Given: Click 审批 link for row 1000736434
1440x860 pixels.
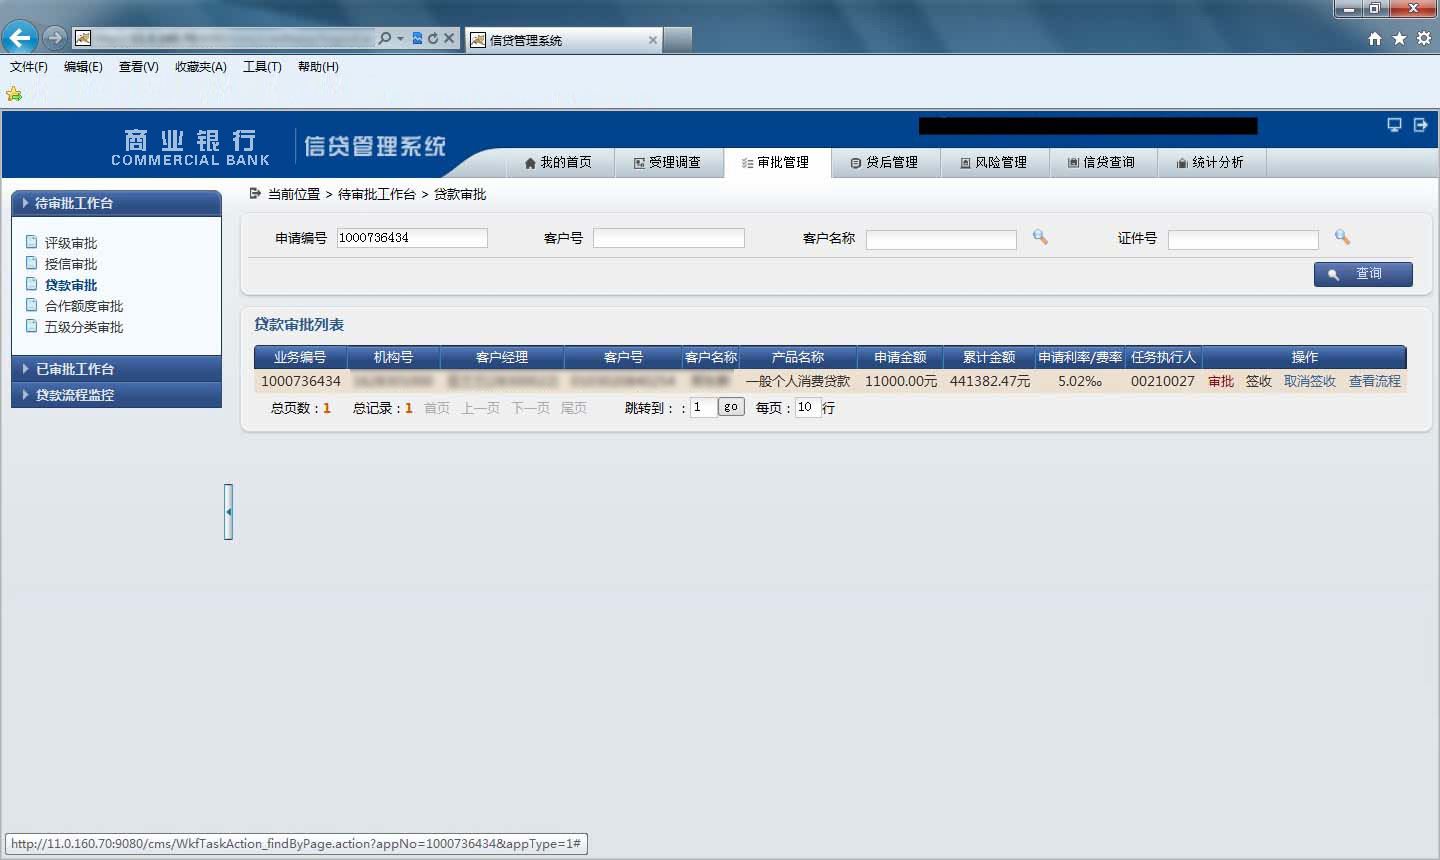Looking at the screenshot, I should (x=1221, y=381).
